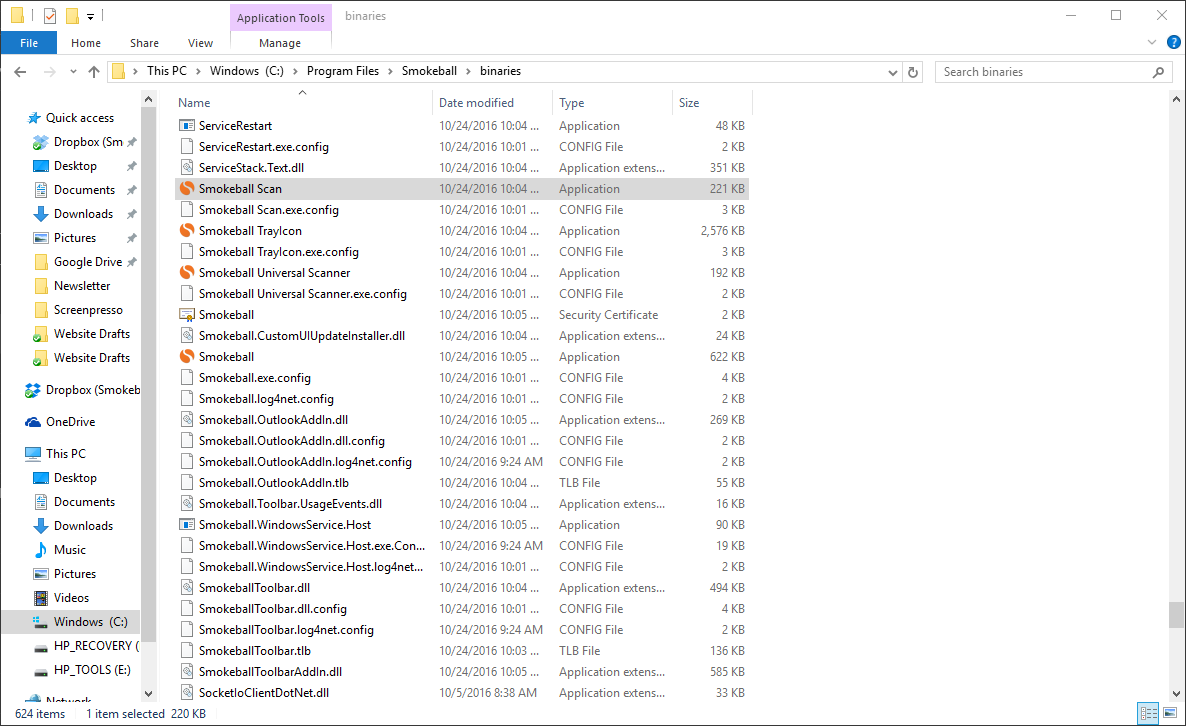Click the 2,576 KB size cell
Screen dimensions: 1186x726
coord(722,231)
